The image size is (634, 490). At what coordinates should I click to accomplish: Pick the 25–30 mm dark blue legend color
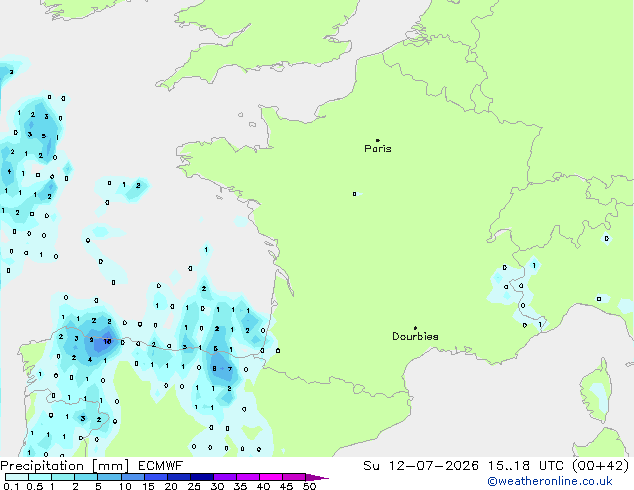pyautogui.click(x=202, y=477)
